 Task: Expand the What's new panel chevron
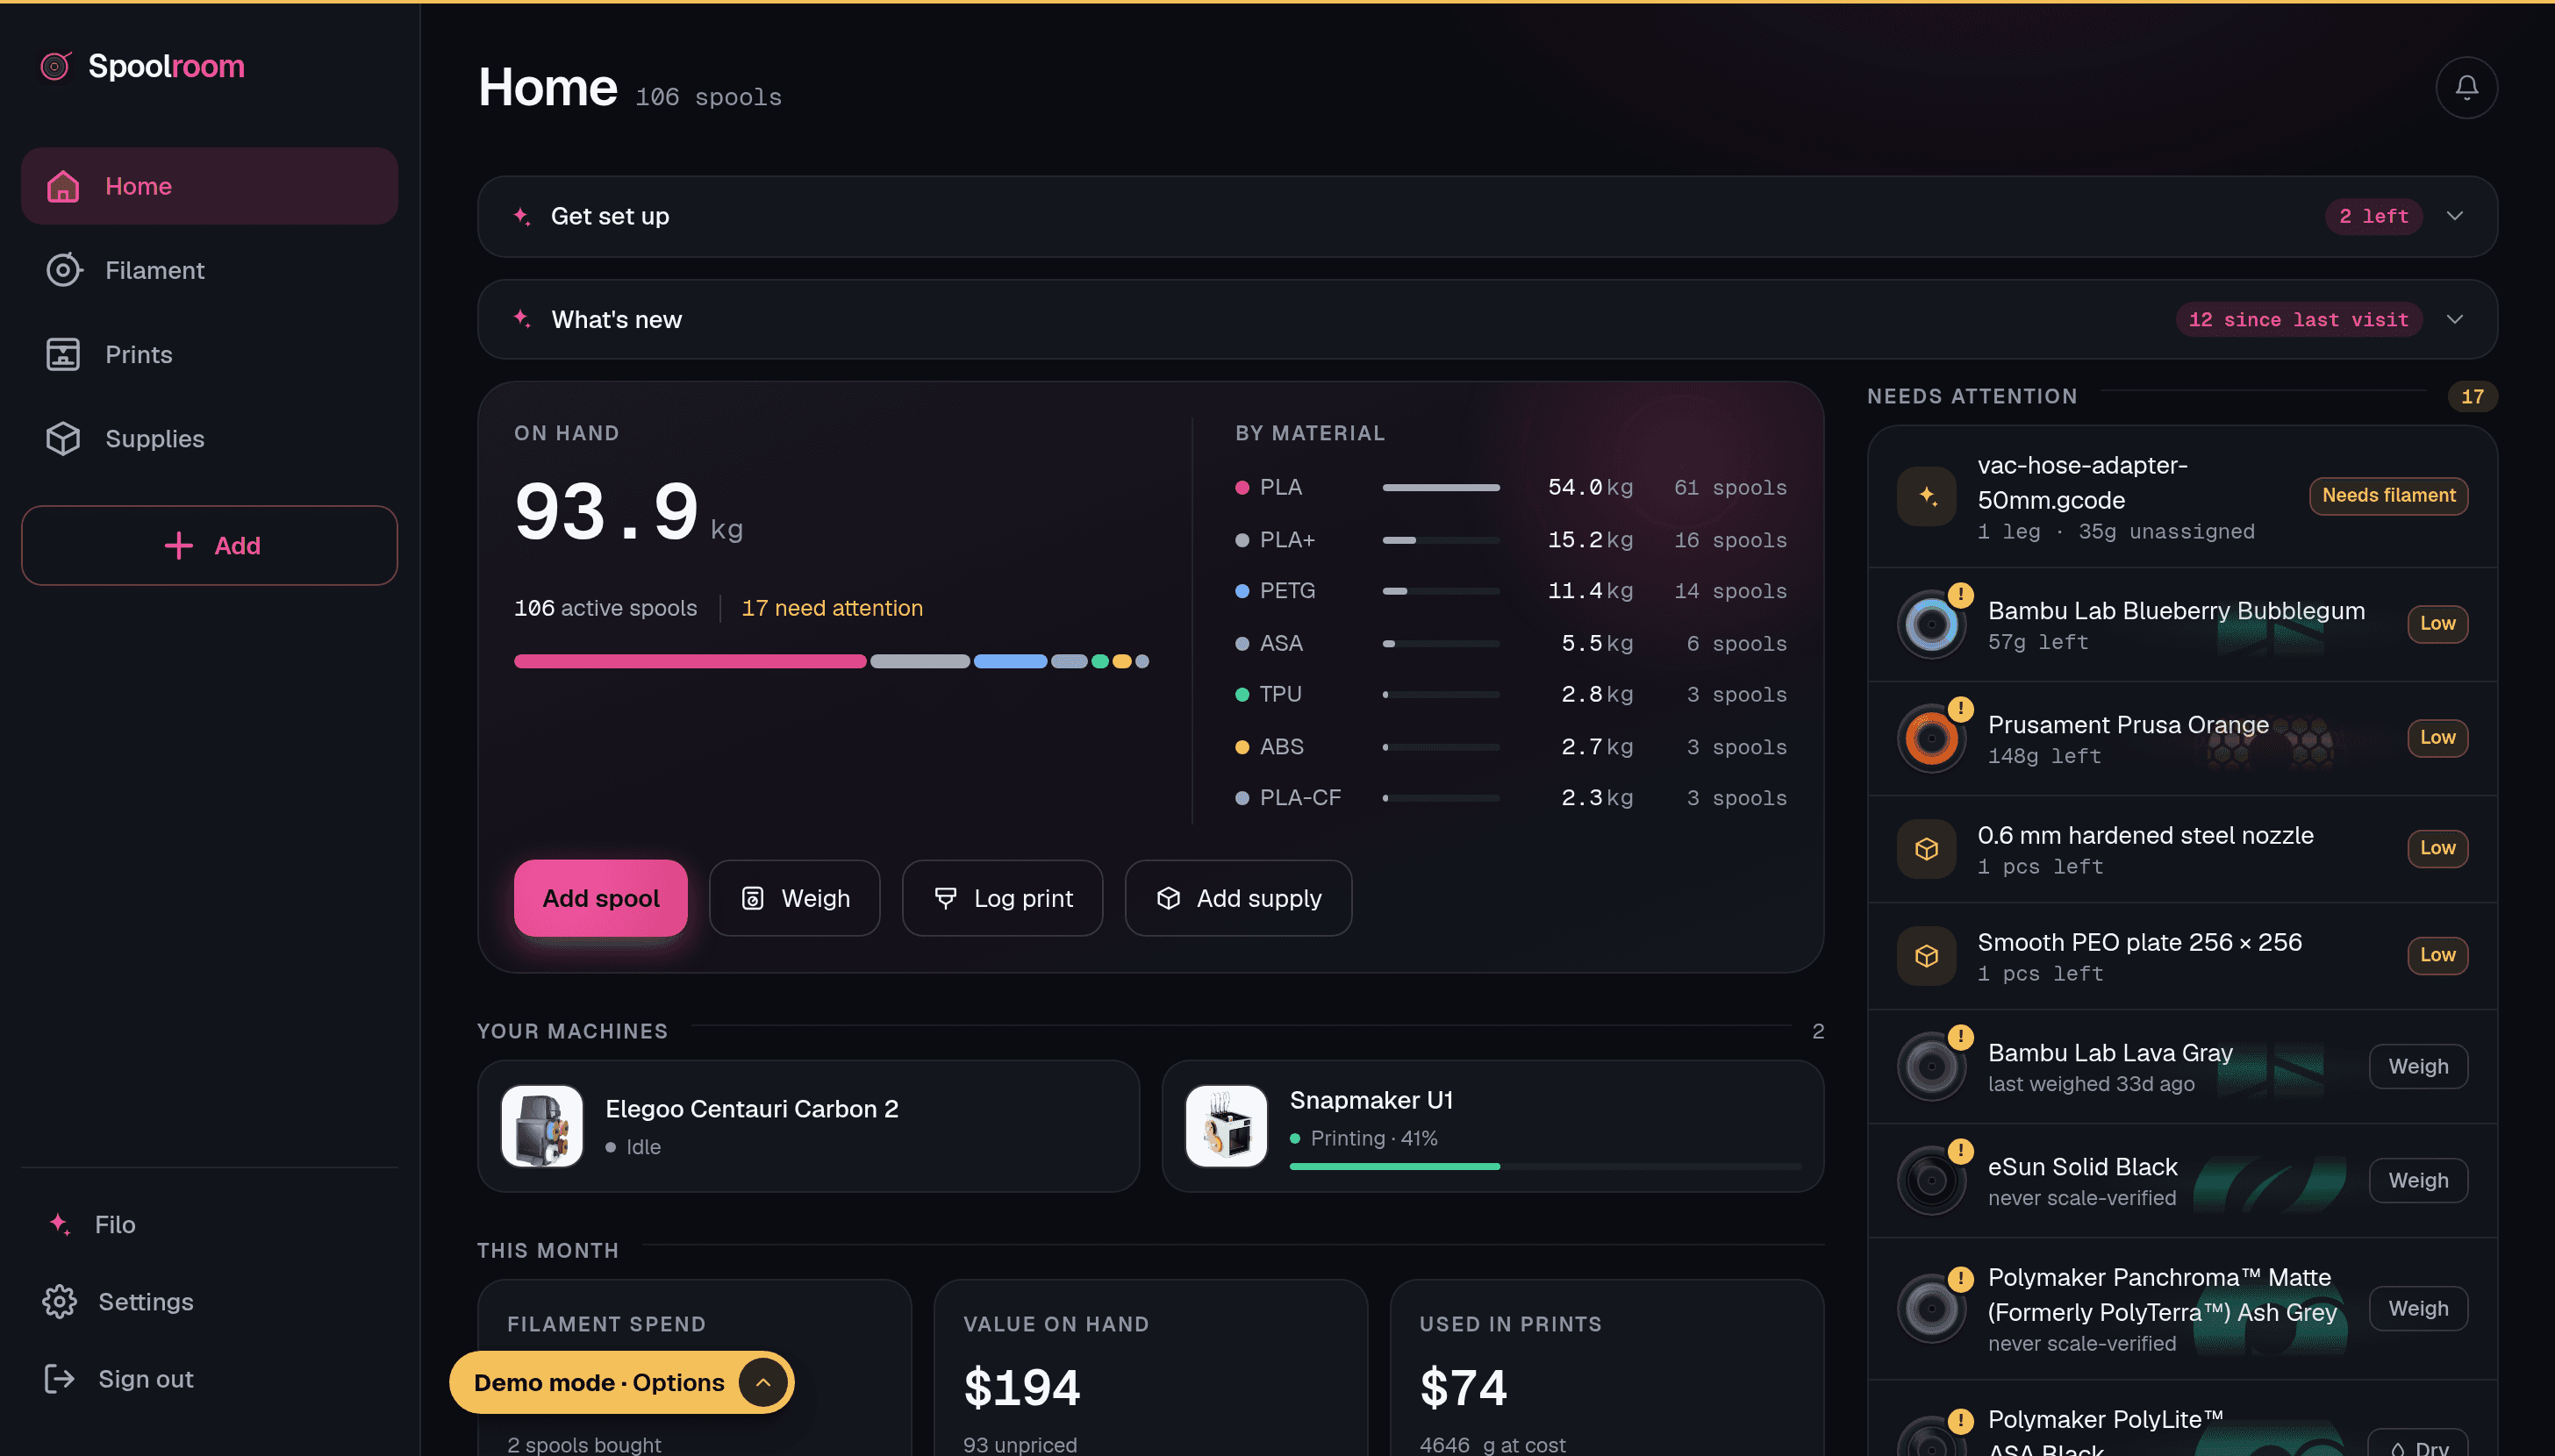point(2454,319)
